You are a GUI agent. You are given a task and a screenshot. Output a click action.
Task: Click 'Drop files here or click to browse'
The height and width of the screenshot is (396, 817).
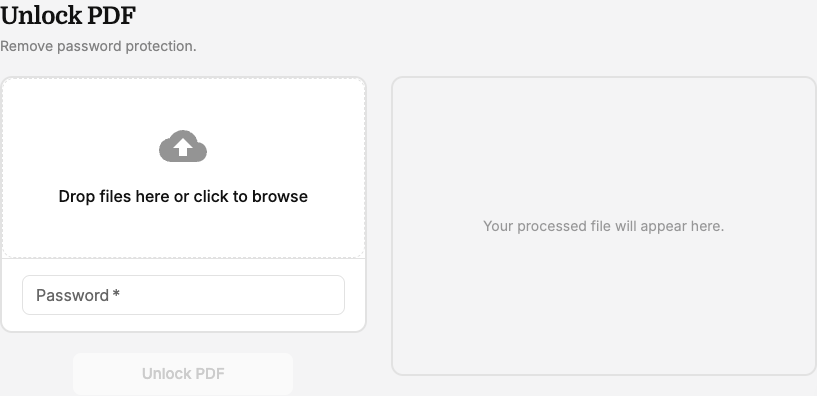click(183, 196)
